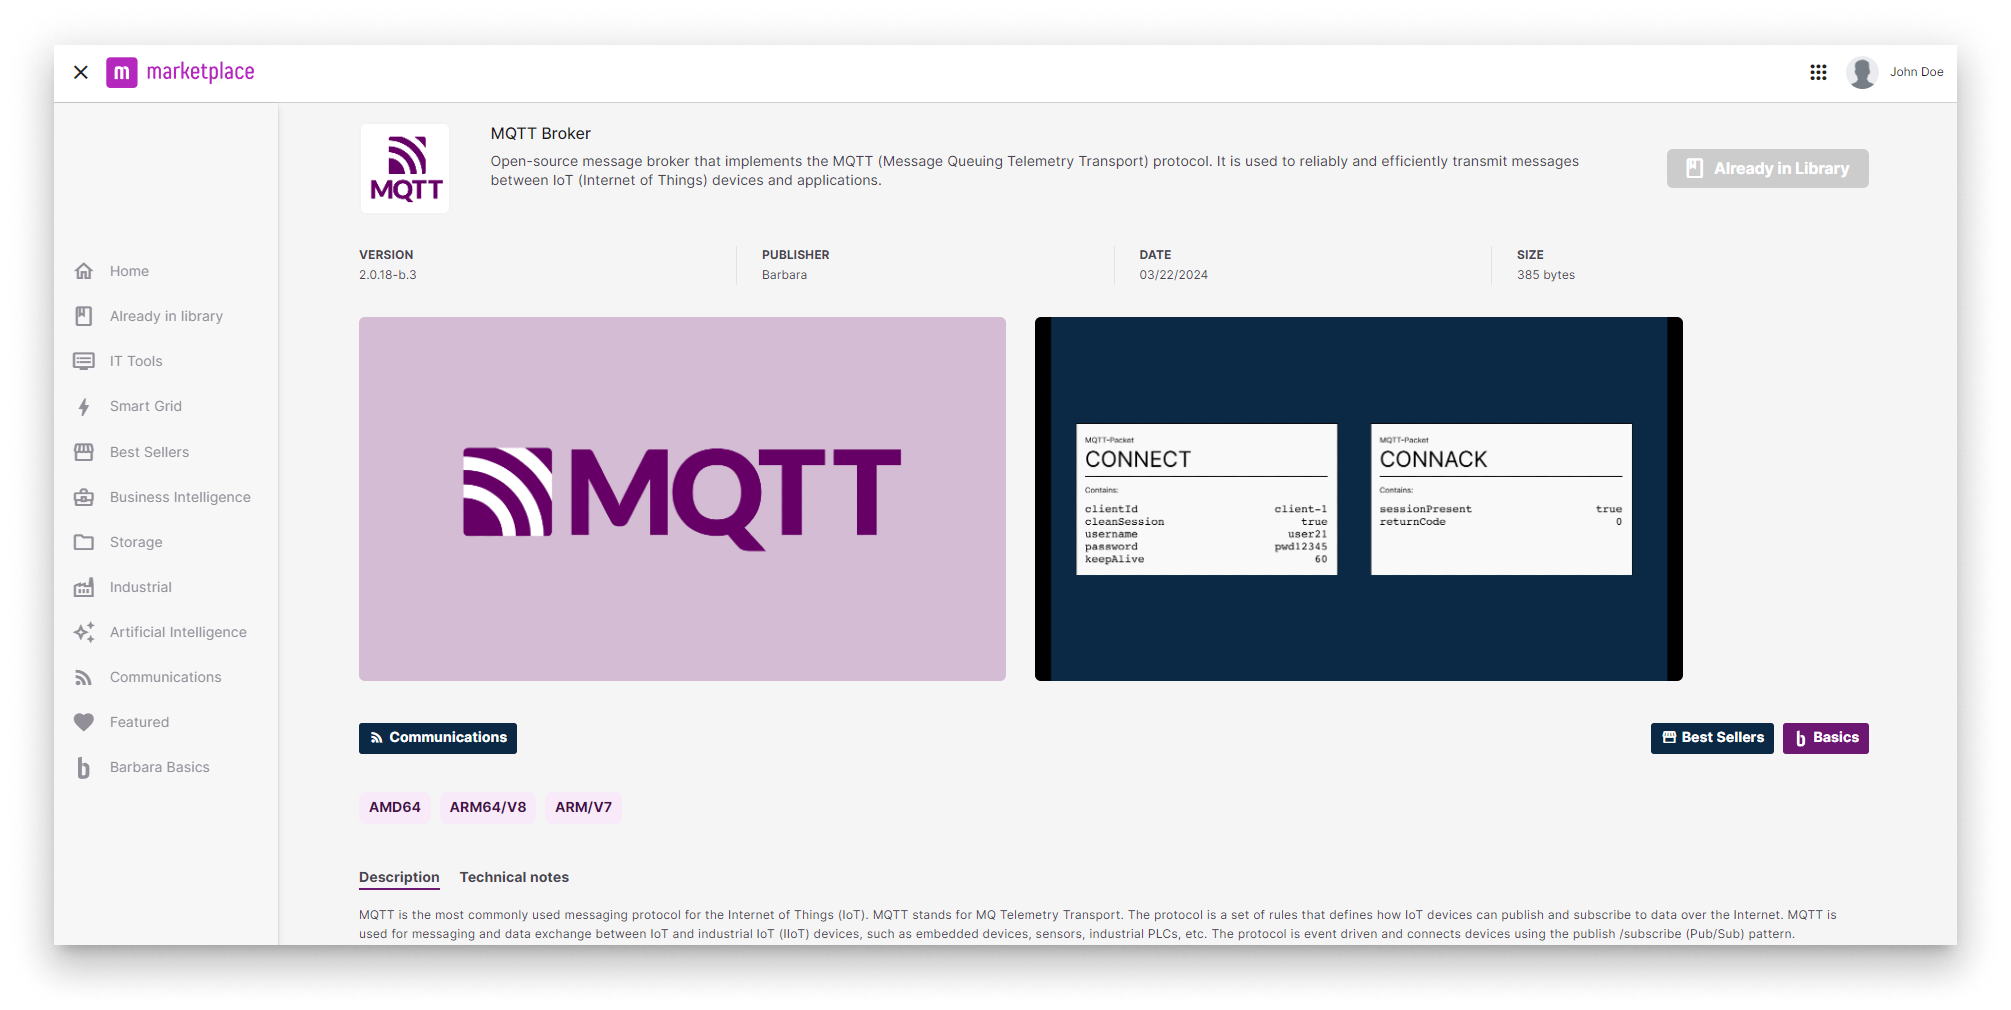2011x1010 pixels.
Task: Select the AMD64 architecture chip
Action: coord(394,807)
